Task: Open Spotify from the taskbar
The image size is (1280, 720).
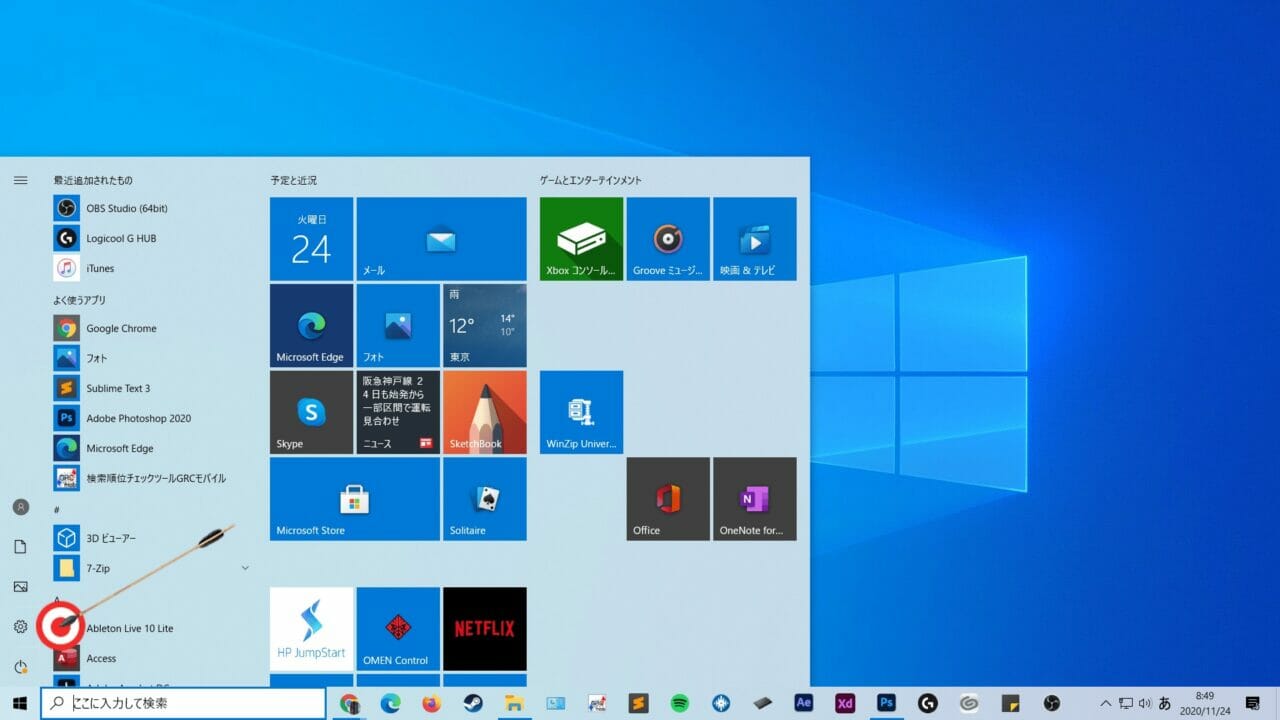Action: (x=680, y=703)
